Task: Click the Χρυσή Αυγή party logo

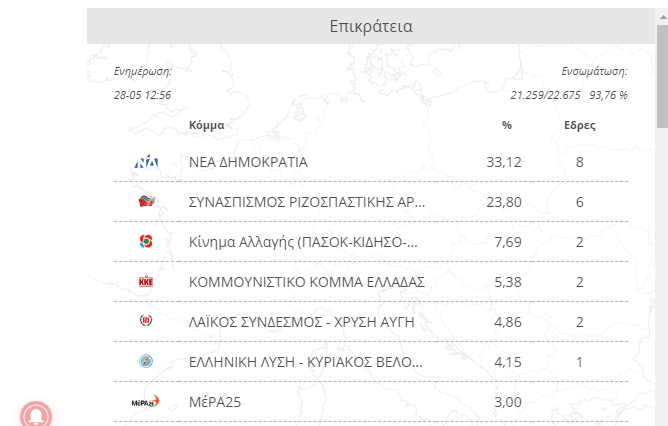Action: [x=146, y=322]
